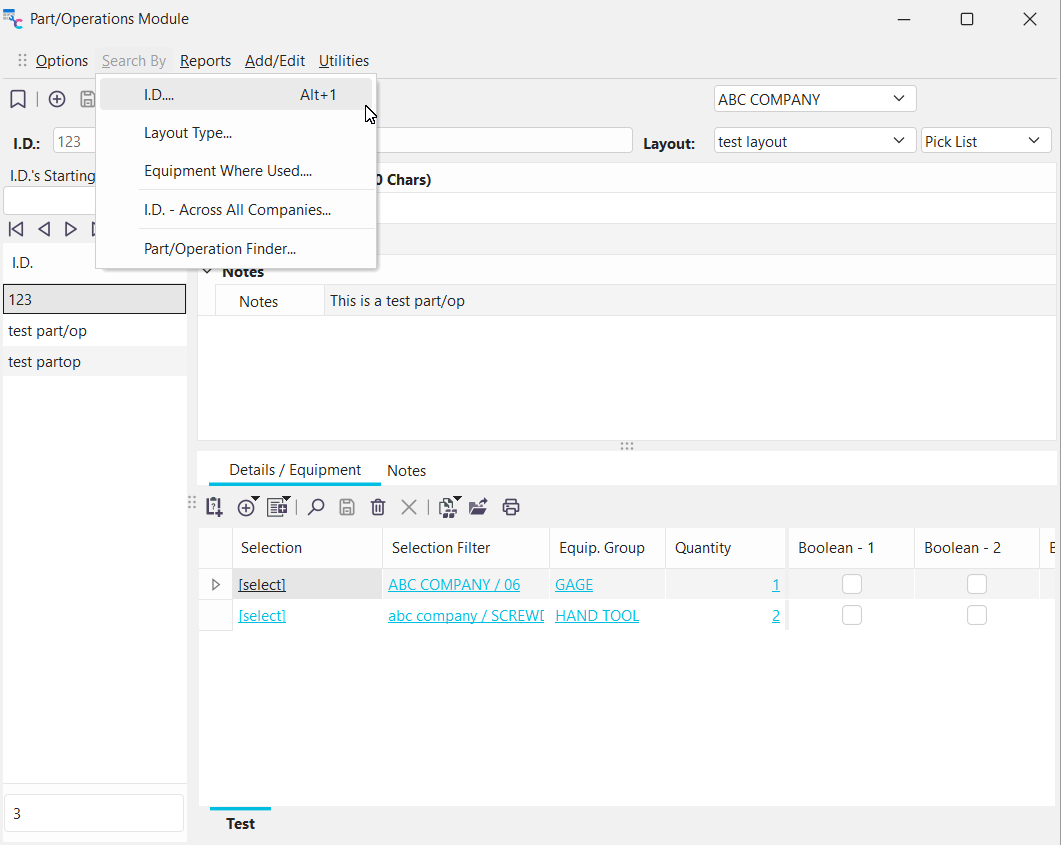Enable Boolean - 1 for HAND TOOL row

(x=851, y=615)
